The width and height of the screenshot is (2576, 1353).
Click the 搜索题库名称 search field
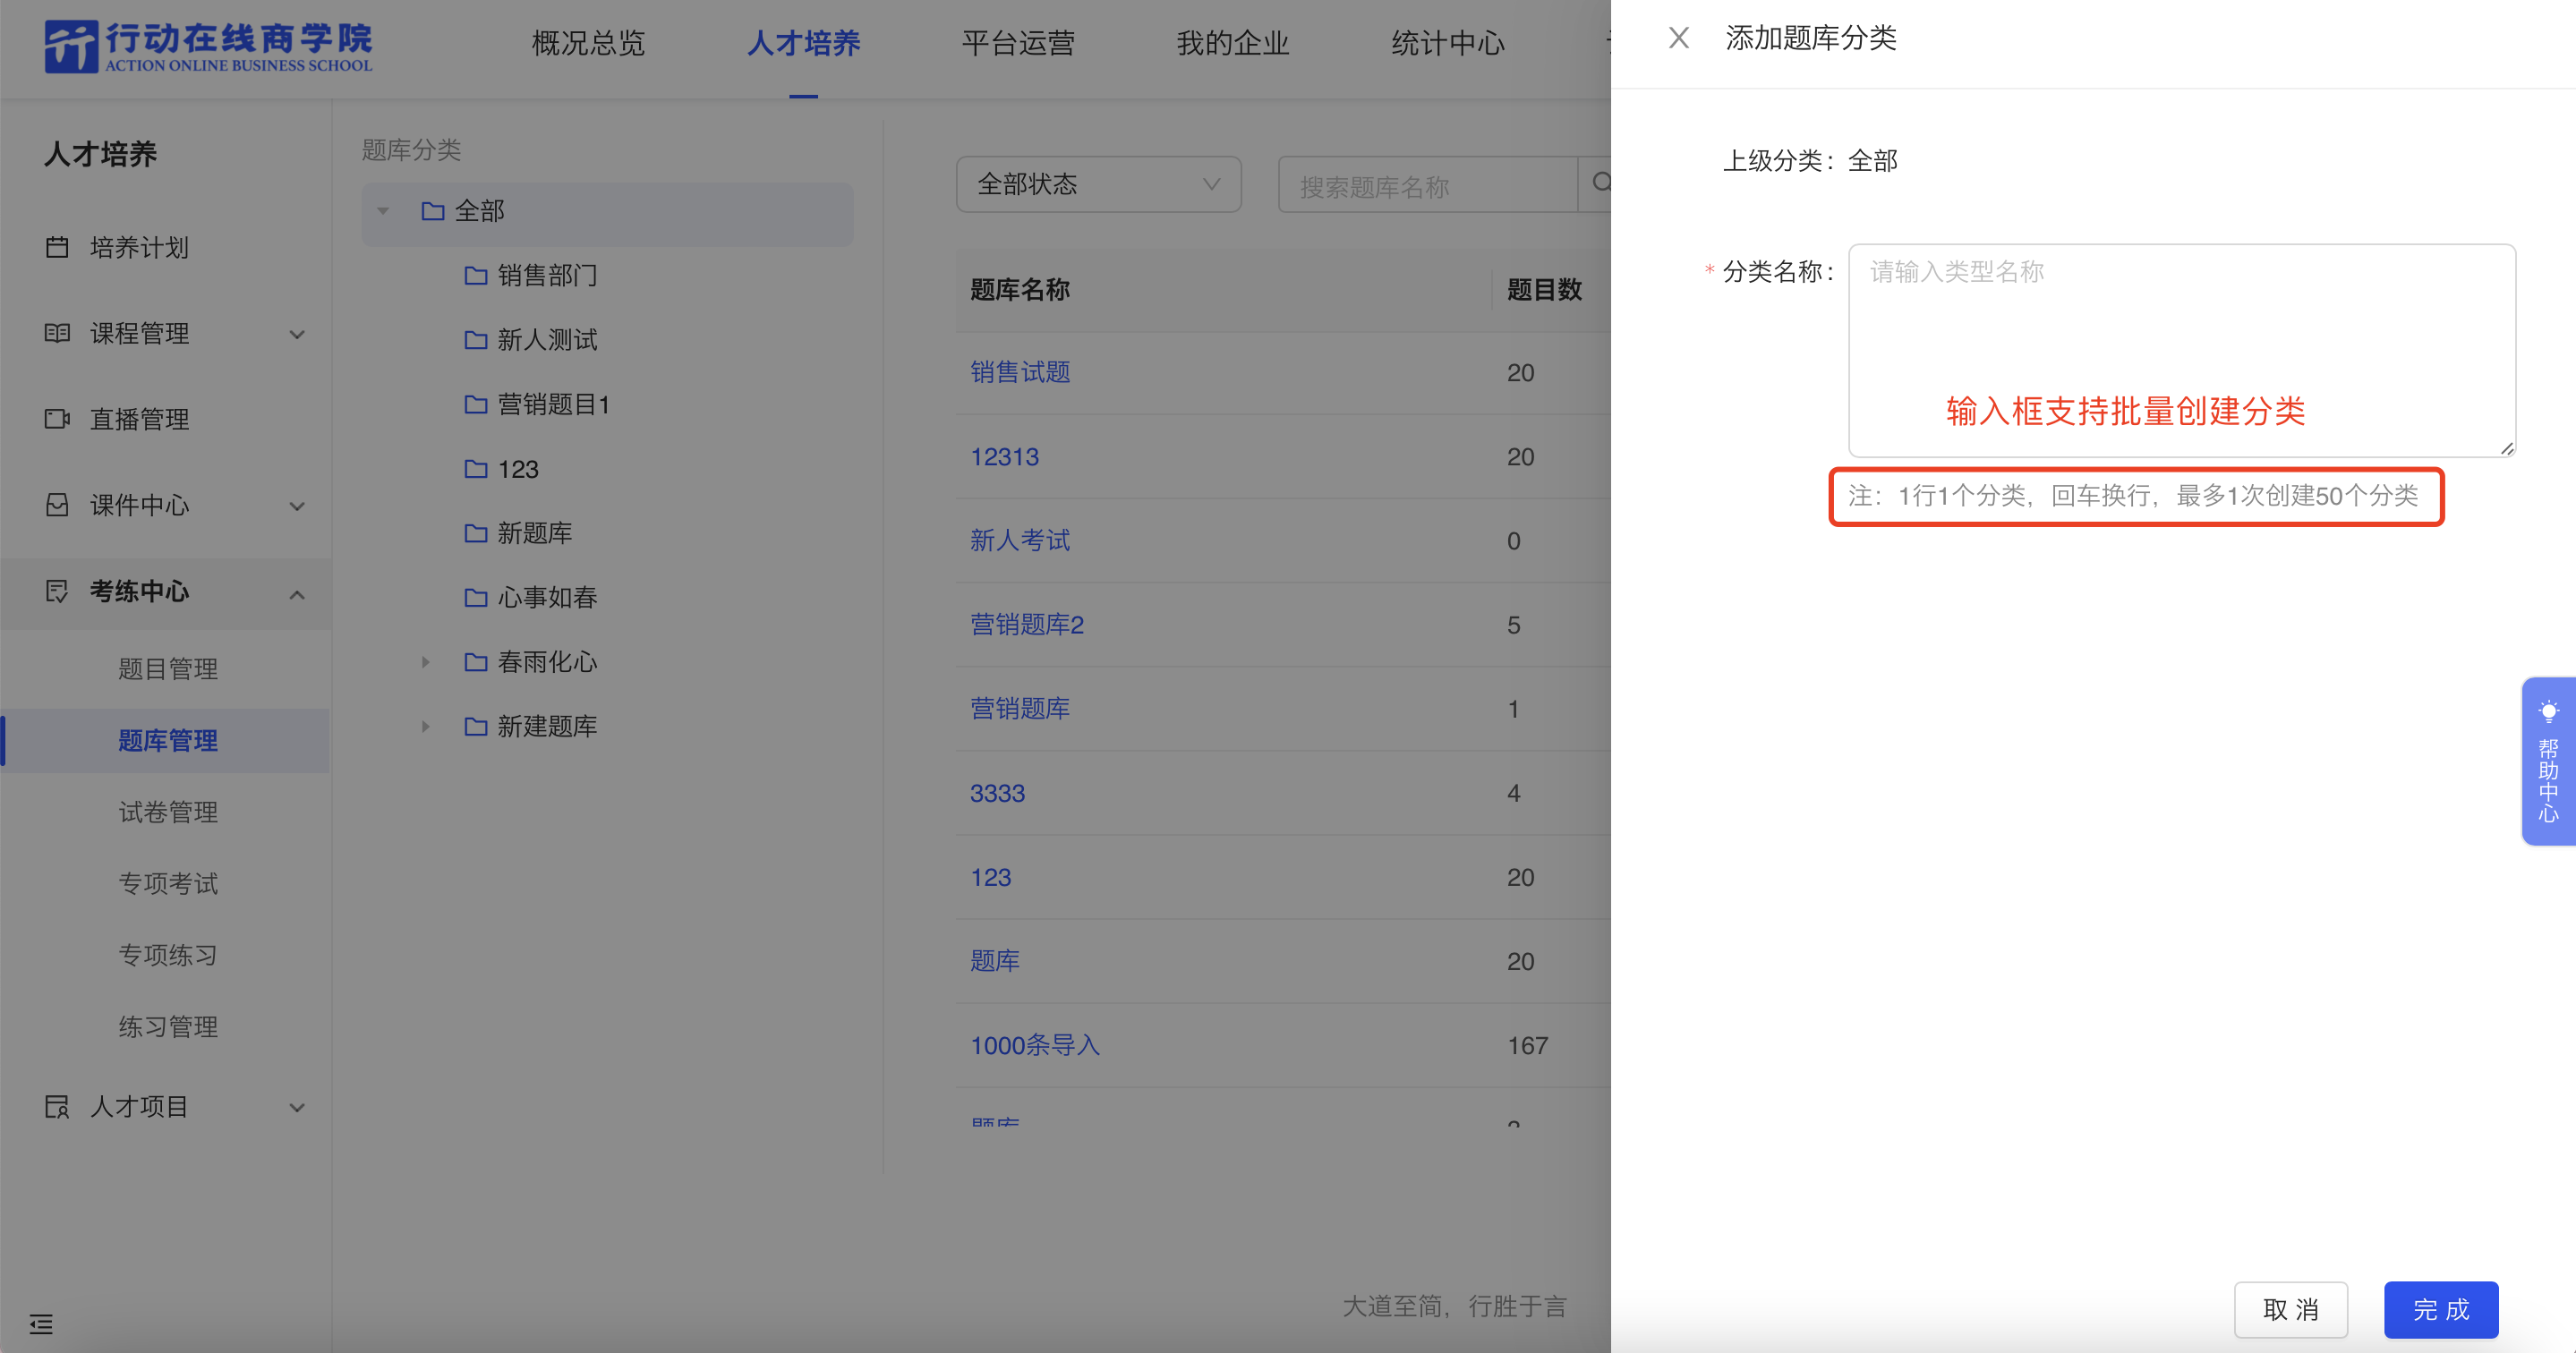pos(1427,184)
